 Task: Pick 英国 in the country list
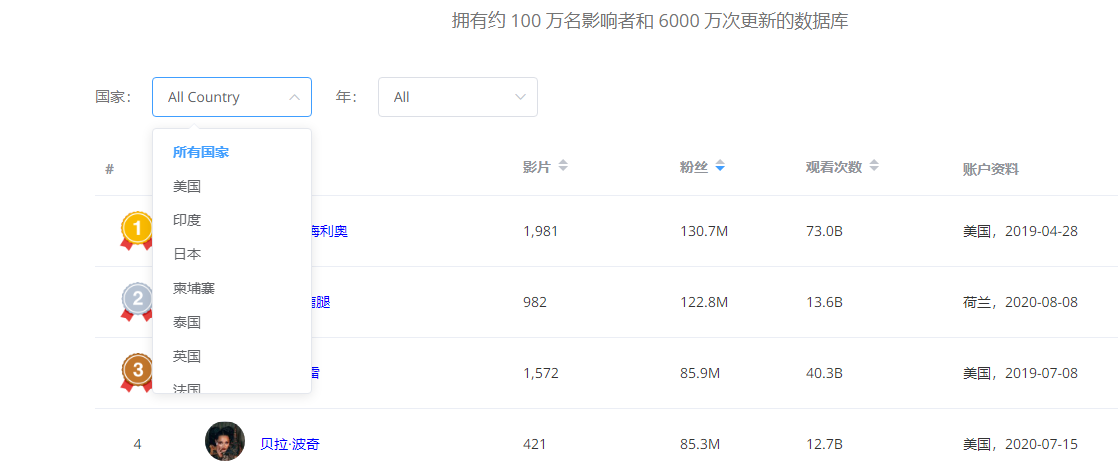click(187, 356)
